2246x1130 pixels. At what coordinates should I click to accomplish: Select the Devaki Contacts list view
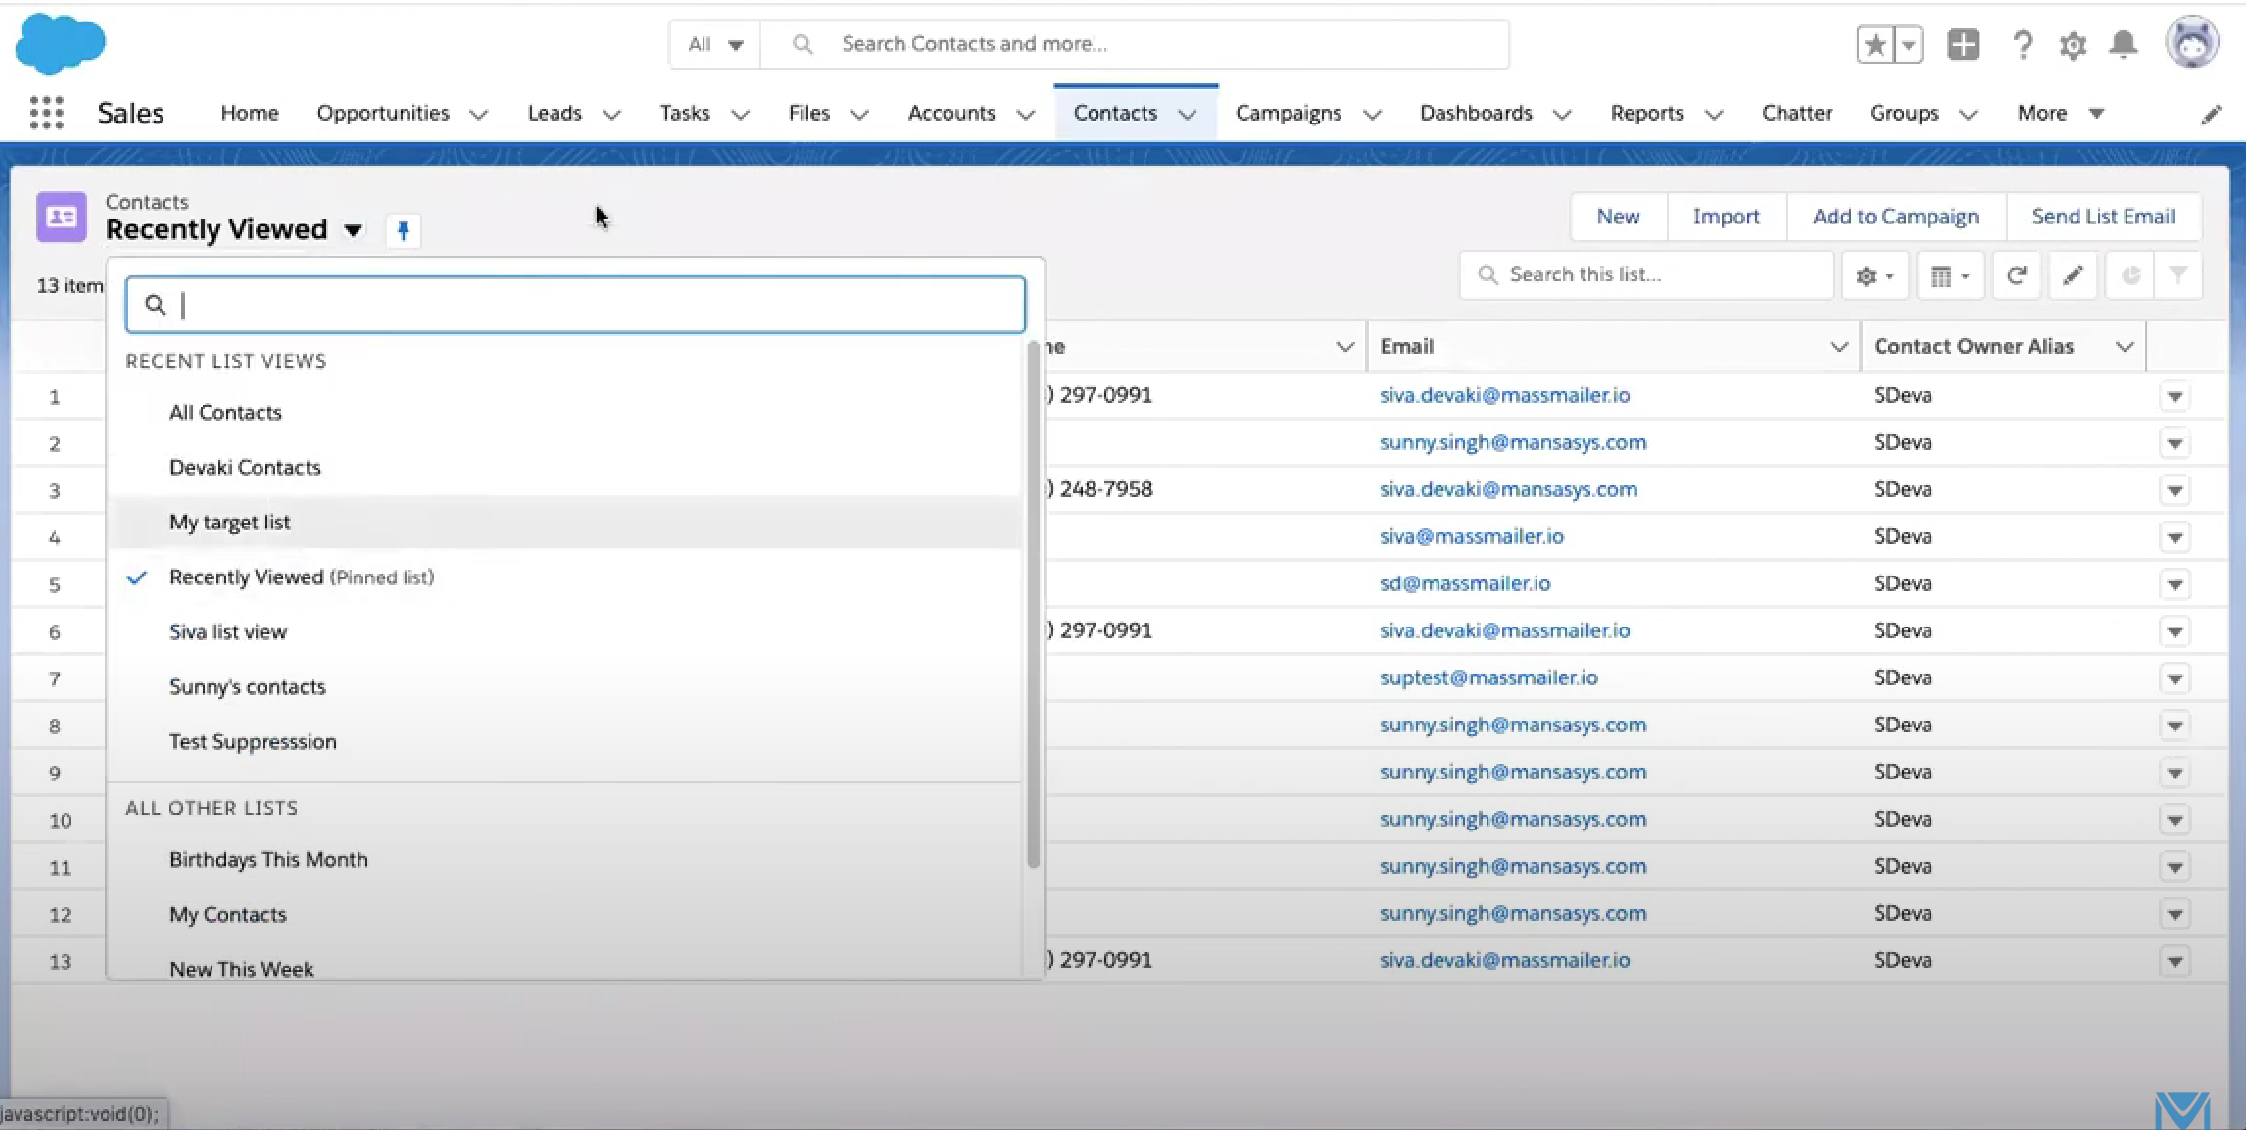tap(566, 468)
